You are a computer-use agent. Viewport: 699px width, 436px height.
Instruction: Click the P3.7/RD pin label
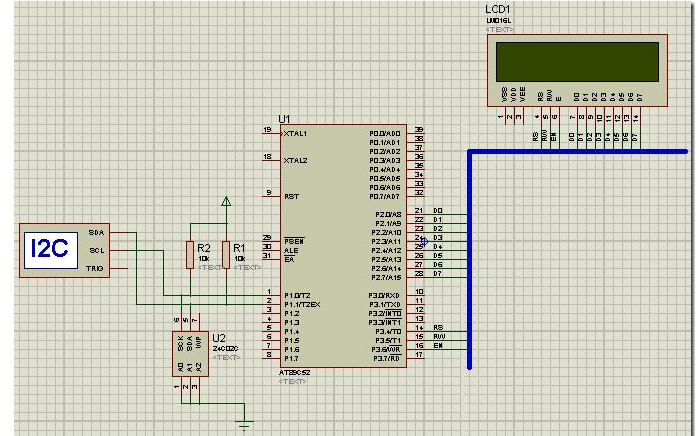tap(387, 358)
